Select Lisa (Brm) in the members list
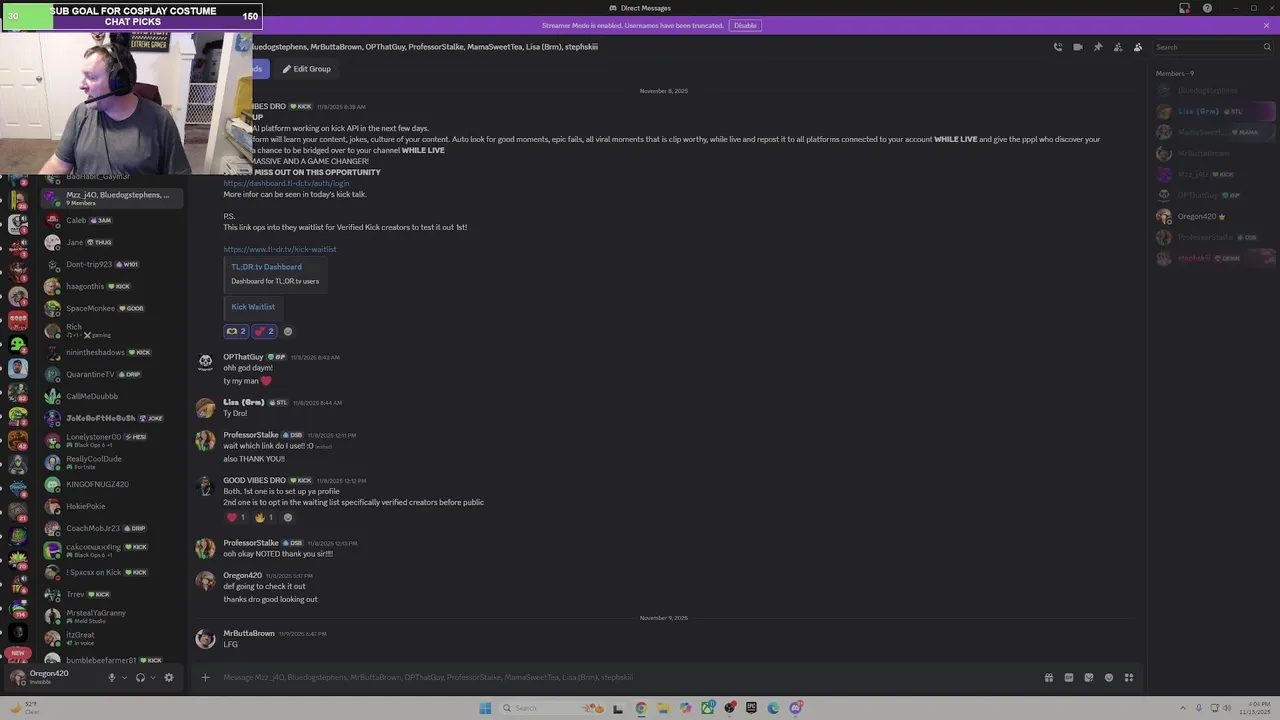Screen dimensions: 1280x720 click(1214, 111)
